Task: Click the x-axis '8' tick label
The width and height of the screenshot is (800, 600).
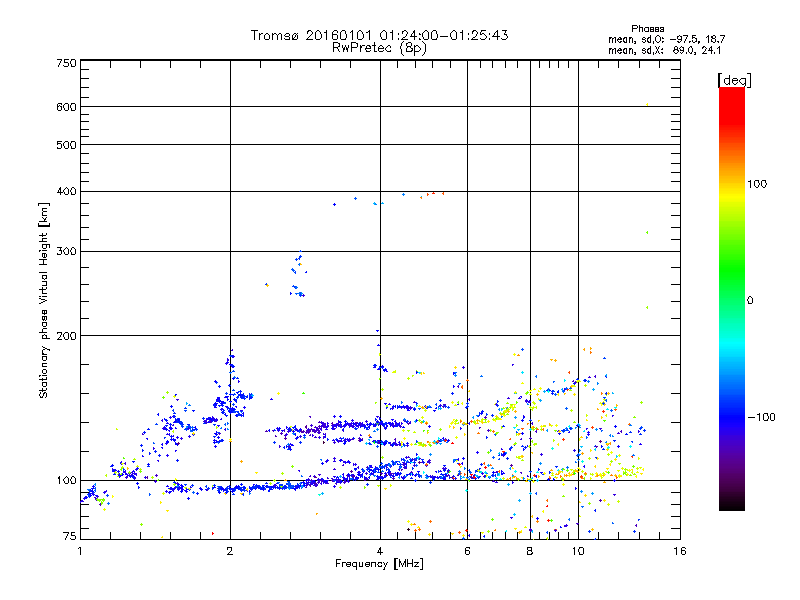Action: [530, 551]
